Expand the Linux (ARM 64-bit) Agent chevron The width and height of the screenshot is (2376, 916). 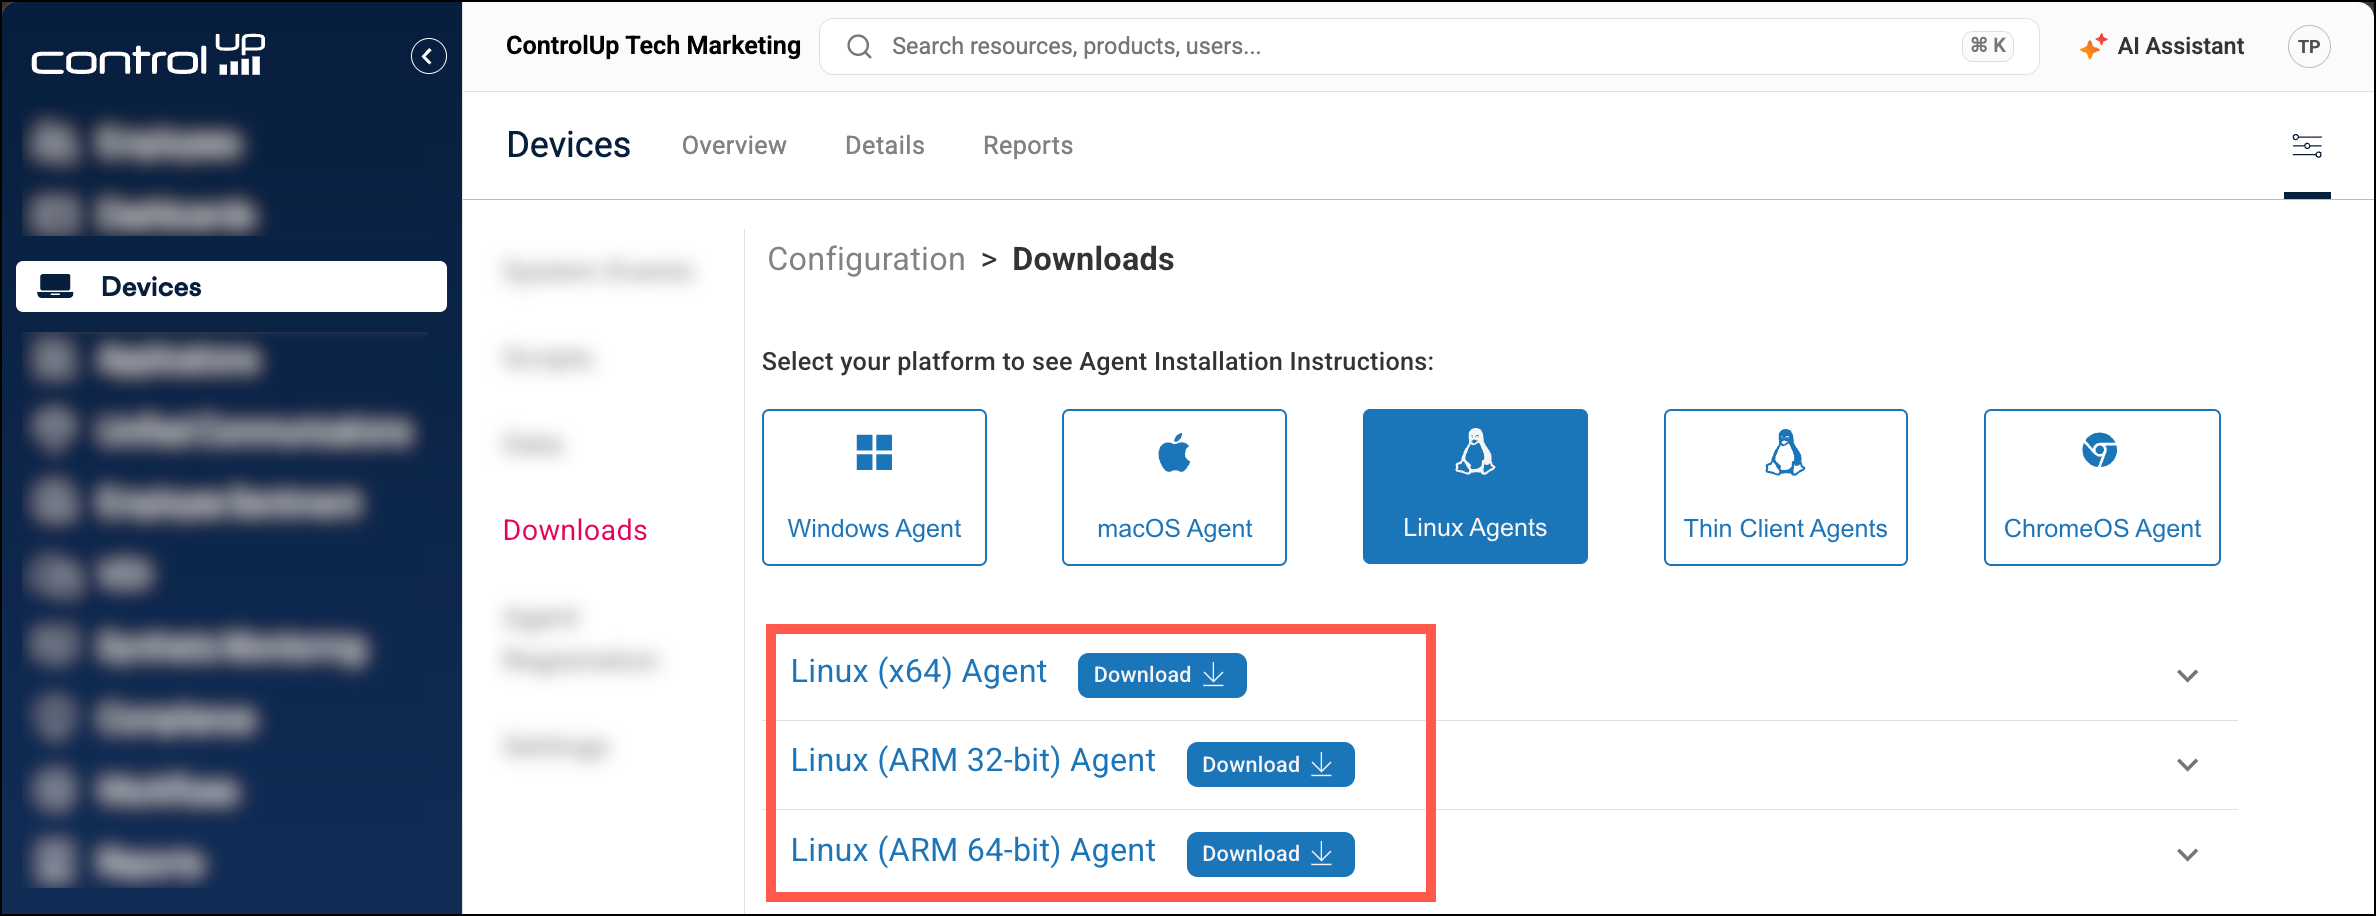[2187, 855]
